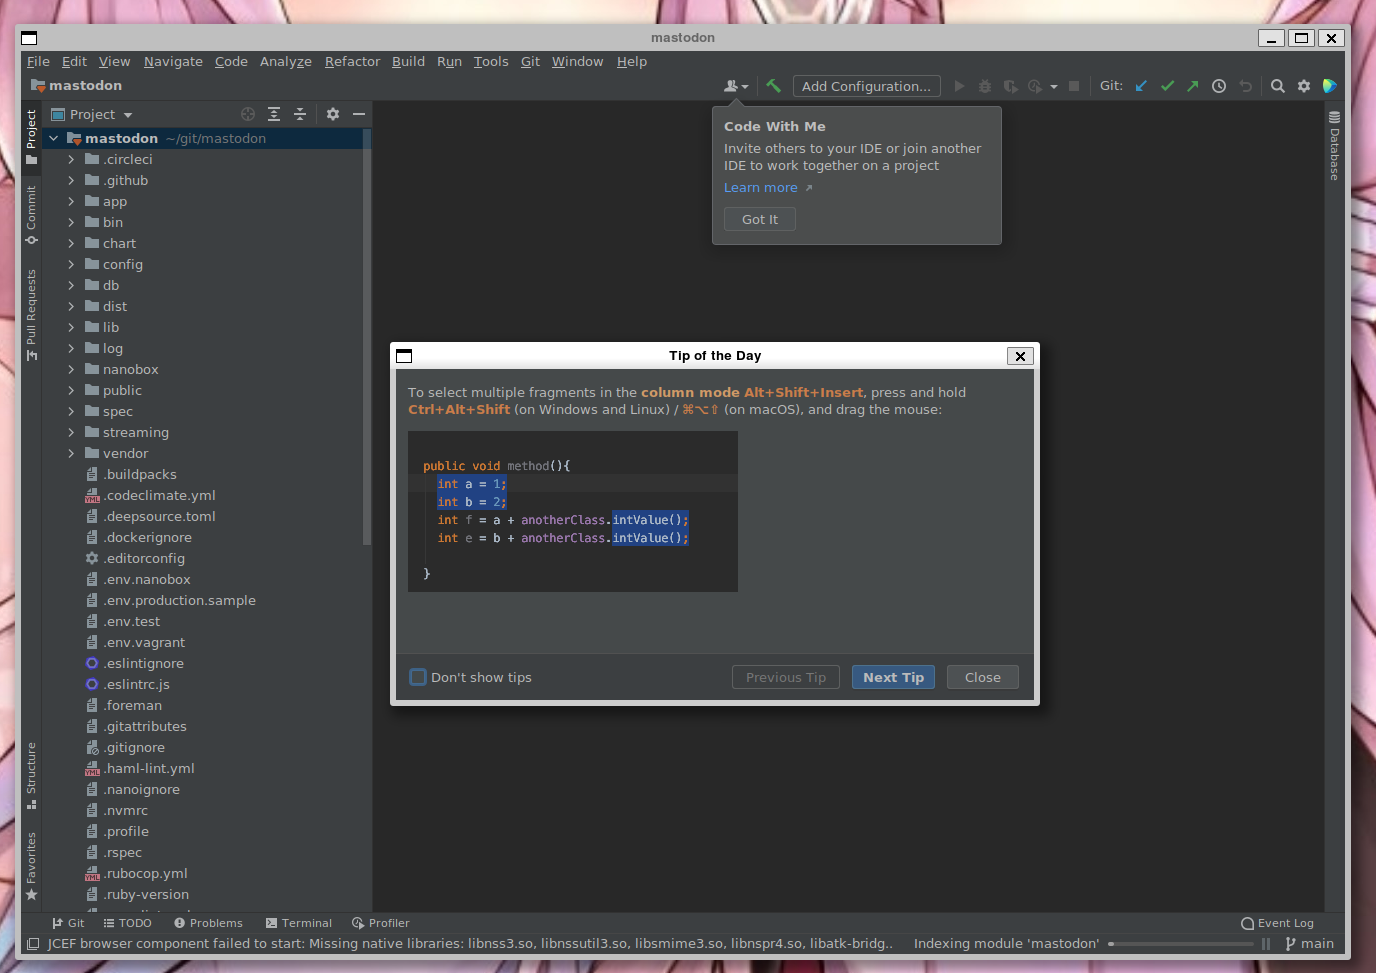Click select opened file target icon
This screenshot has height=973, width=1376.
[248, 114]
